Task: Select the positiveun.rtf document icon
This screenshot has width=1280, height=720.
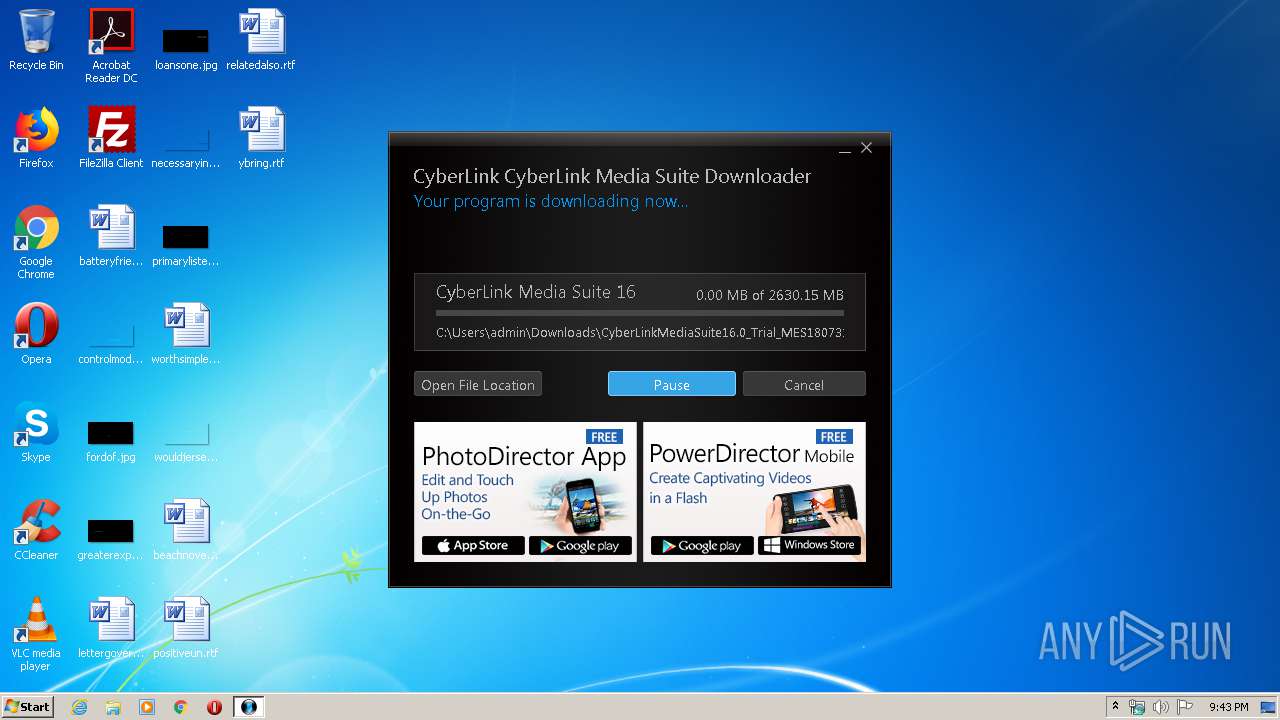Action: [x=186, y=629]
